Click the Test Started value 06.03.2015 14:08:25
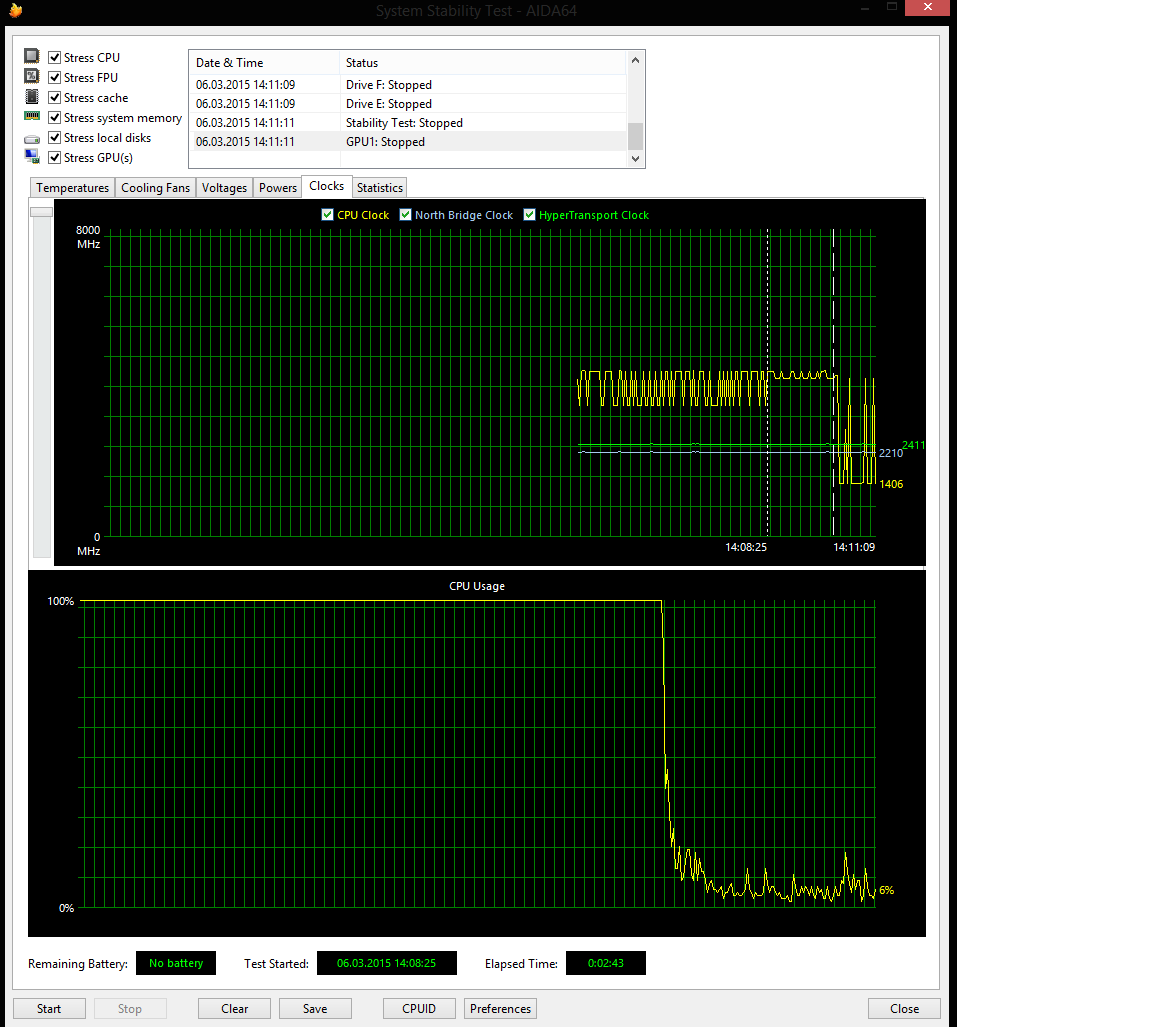Image resolution: width=1152 pixels, height=1027 pixels. (386, 963)
